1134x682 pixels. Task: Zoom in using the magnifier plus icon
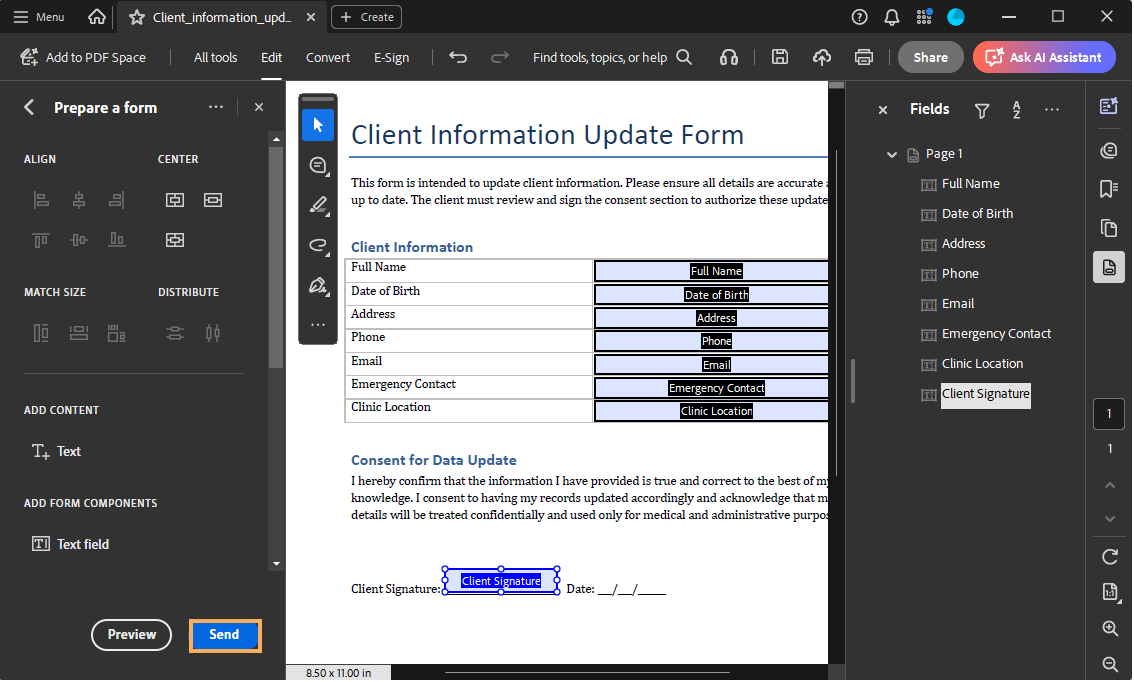pos(1109,628)
